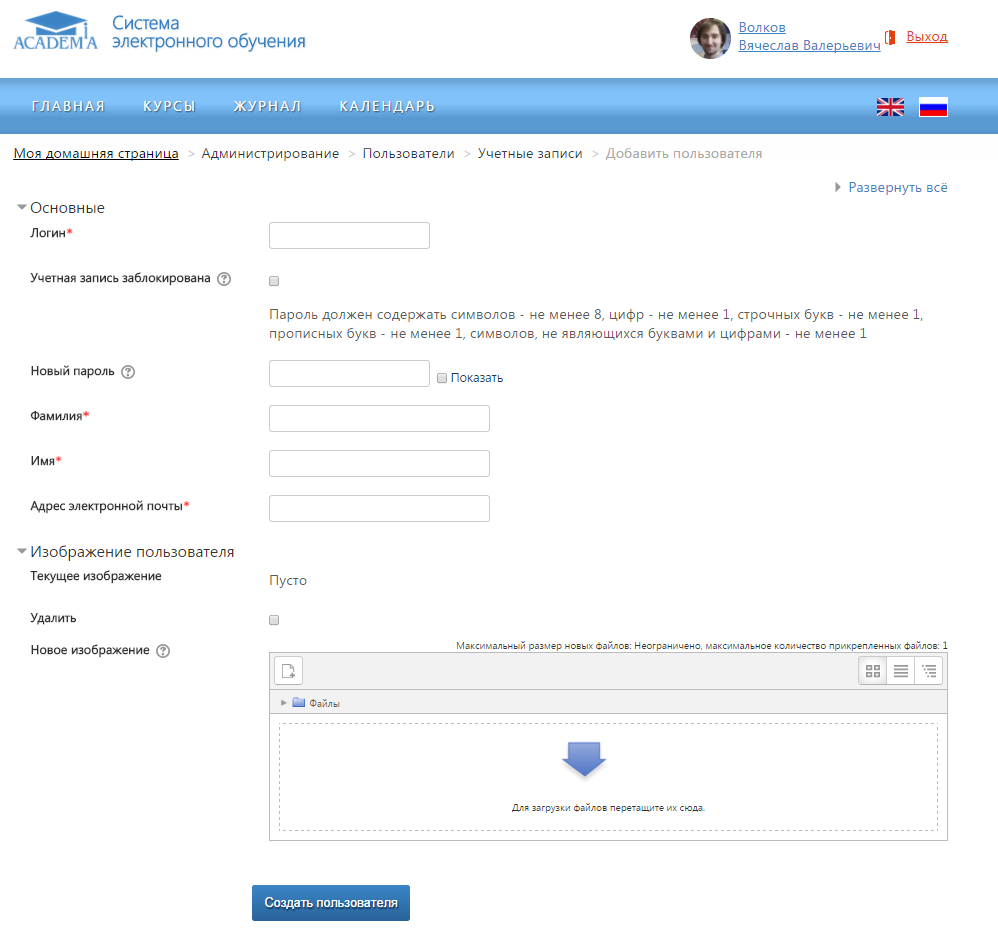Click into the Логин input field

coord(349,235)
